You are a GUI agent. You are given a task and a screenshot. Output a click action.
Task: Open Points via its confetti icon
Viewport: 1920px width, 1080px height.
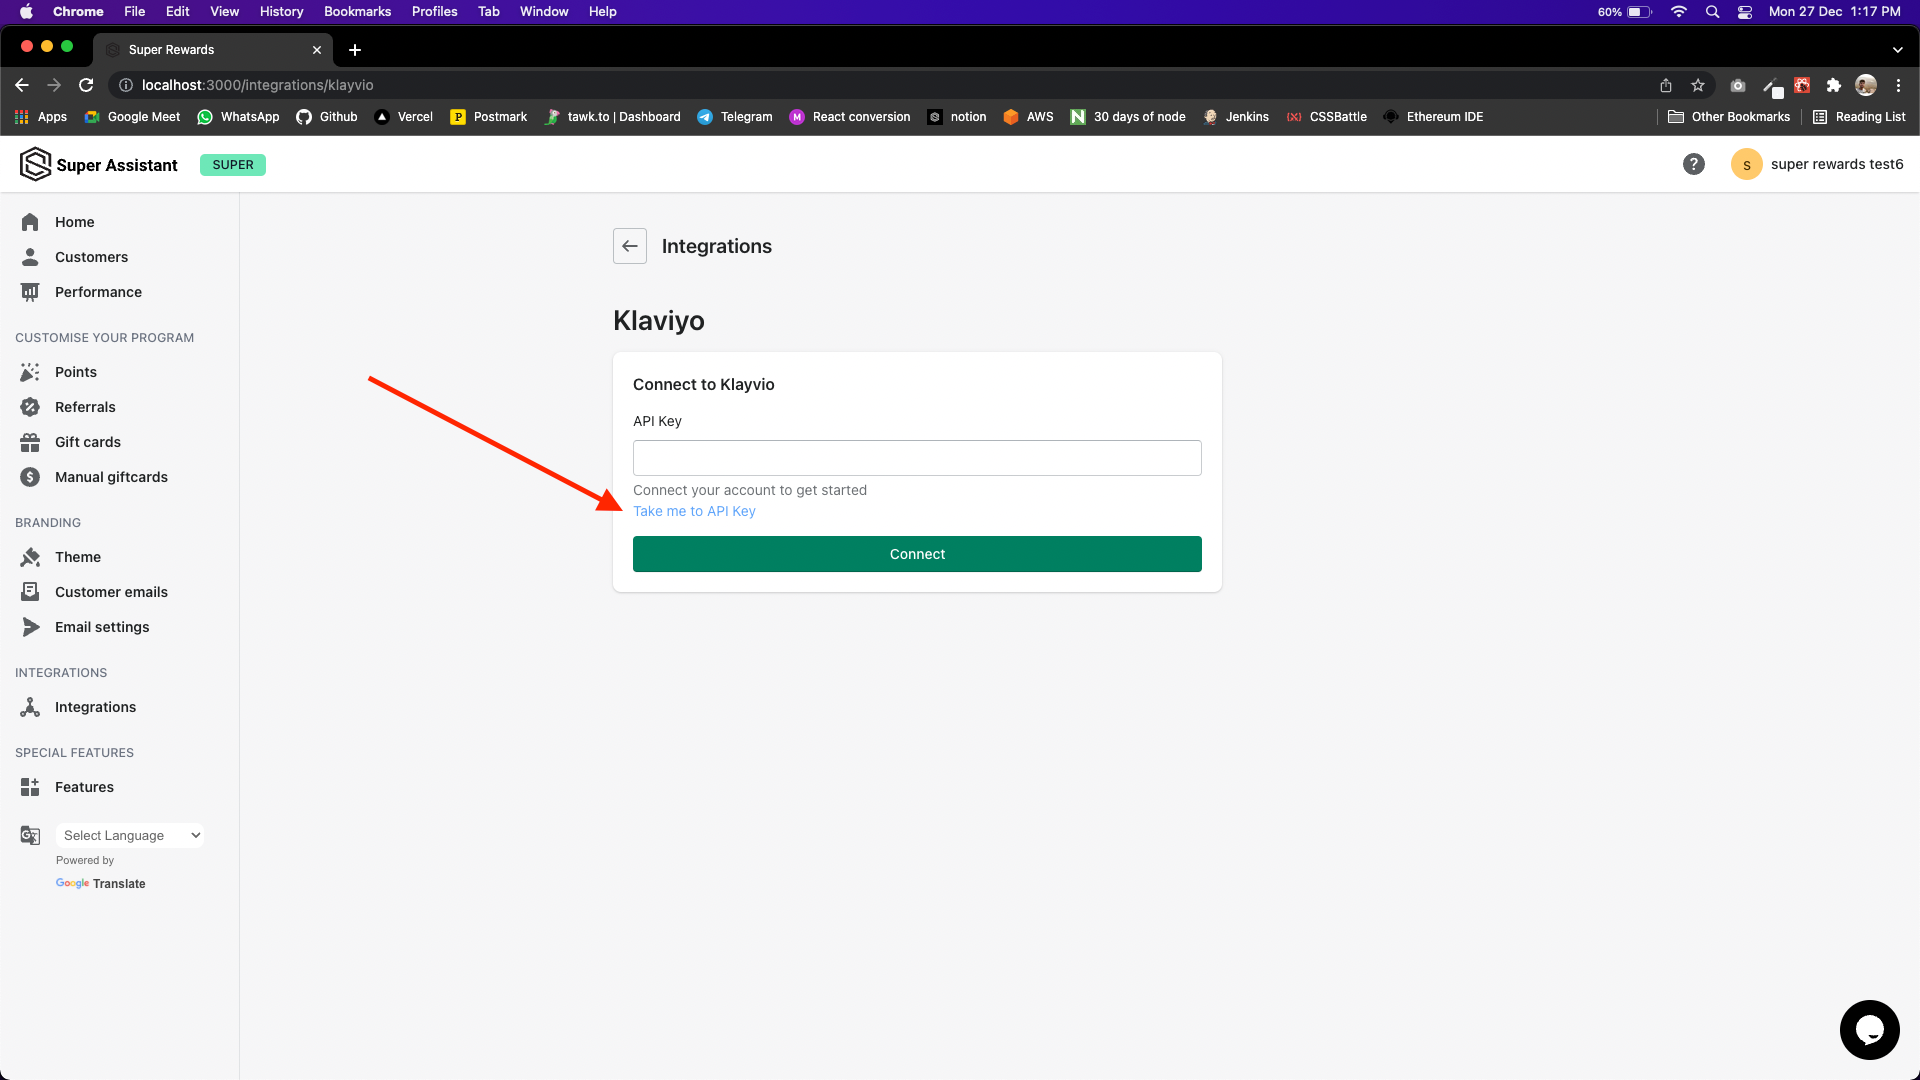(x=30, y=372)
